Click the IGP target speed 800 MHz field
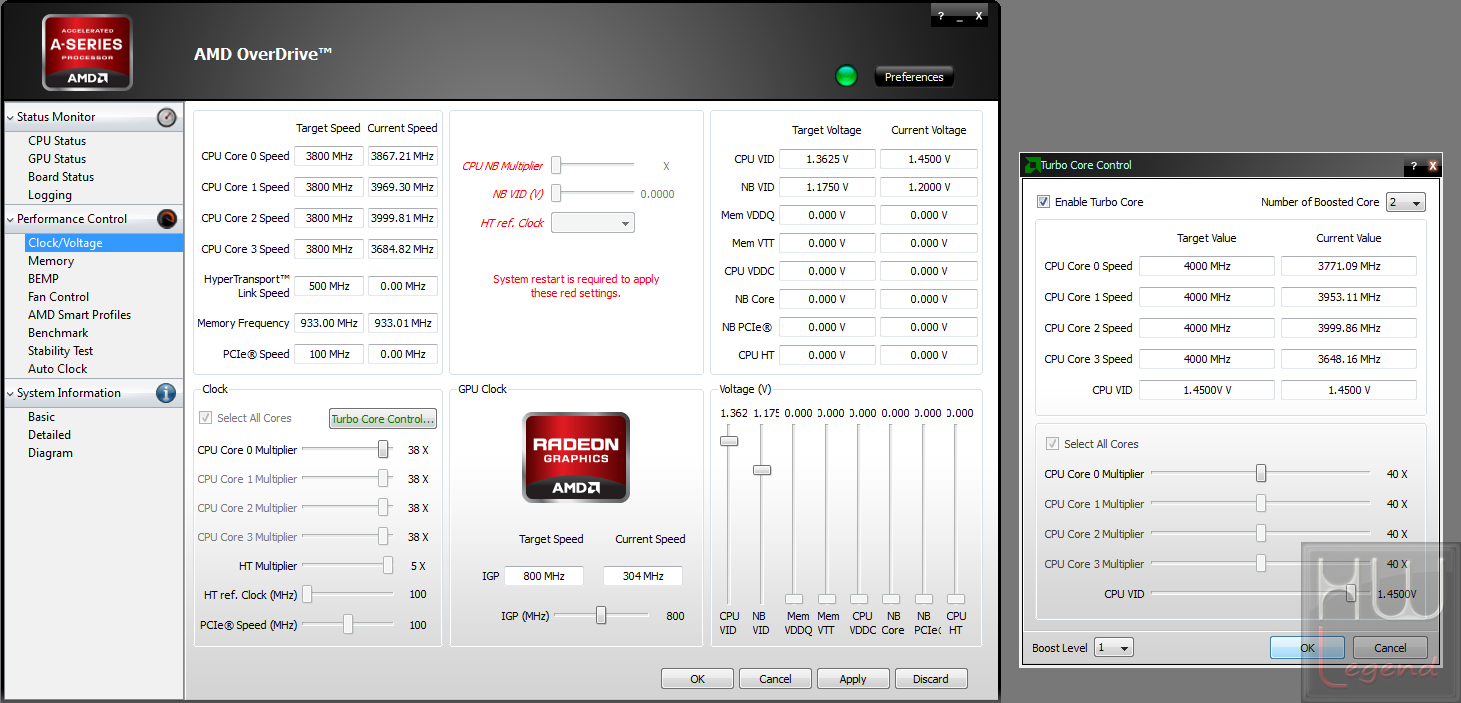Viewport: 1461px width, 703px height. pos(544,576)
